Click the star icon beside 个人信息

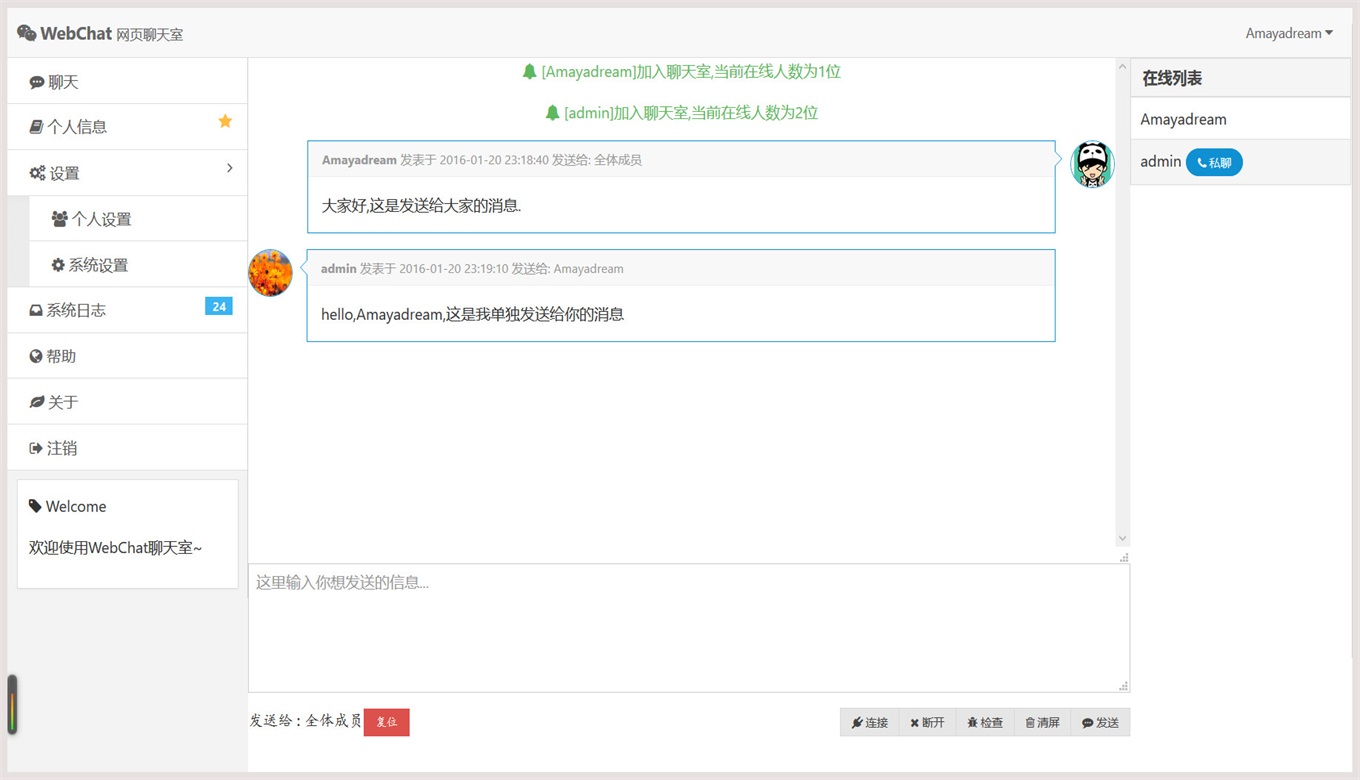tap(225, 121)
